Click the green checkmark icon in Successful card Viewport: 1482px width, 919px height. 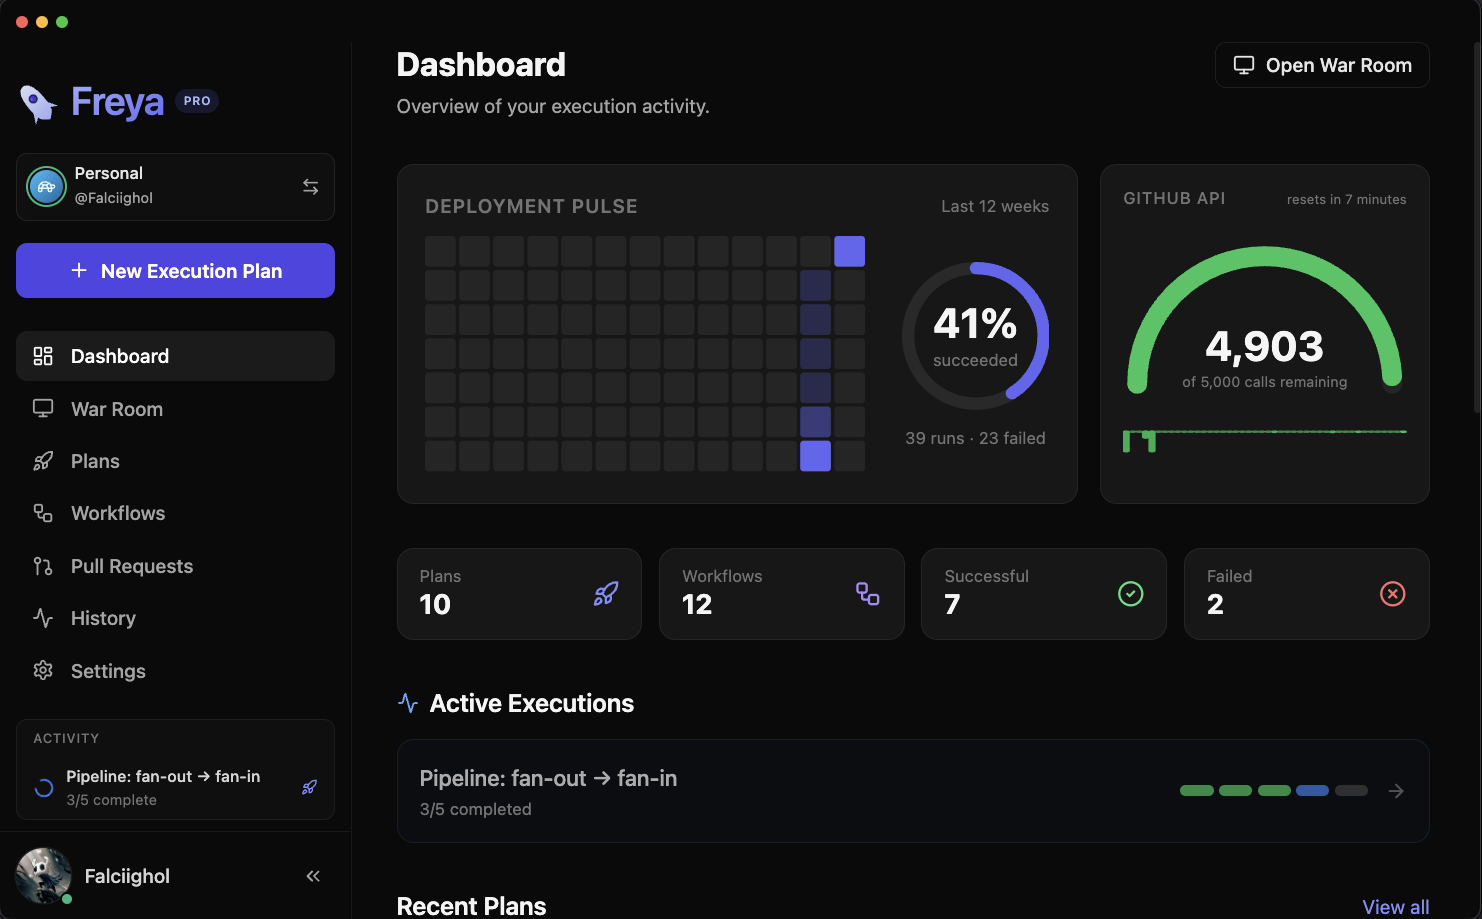tap(1130, 594)
